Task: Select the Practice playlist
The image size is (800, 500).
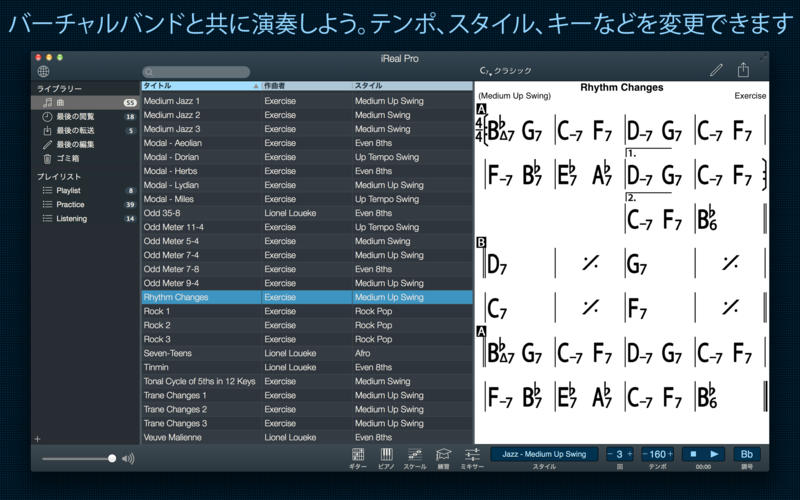Action: coord(86,205)
